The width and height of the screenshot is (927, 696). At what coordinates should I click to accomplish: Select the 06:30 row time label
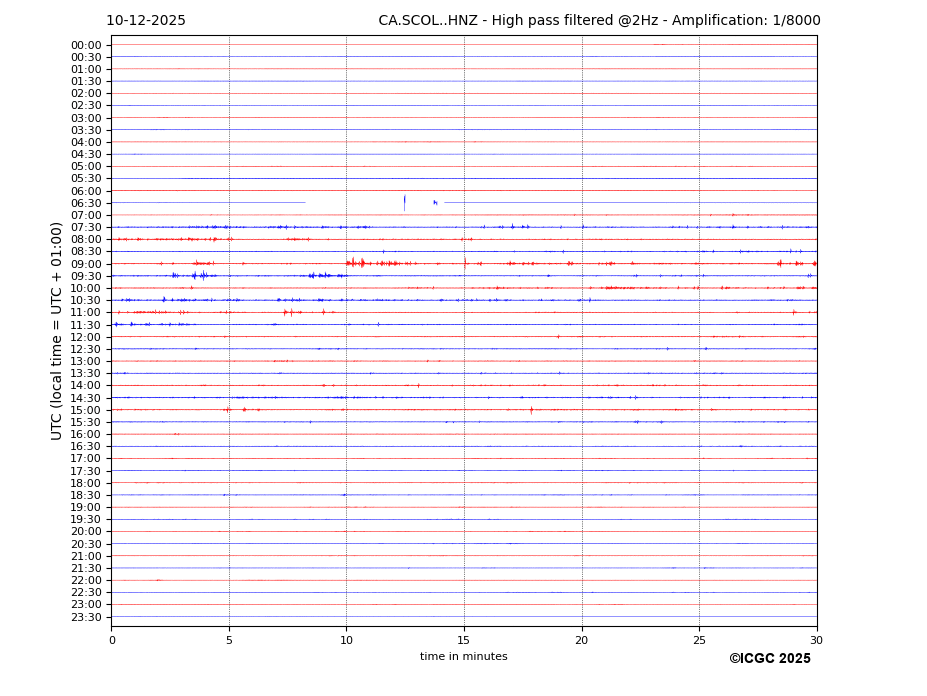point(85,203)
